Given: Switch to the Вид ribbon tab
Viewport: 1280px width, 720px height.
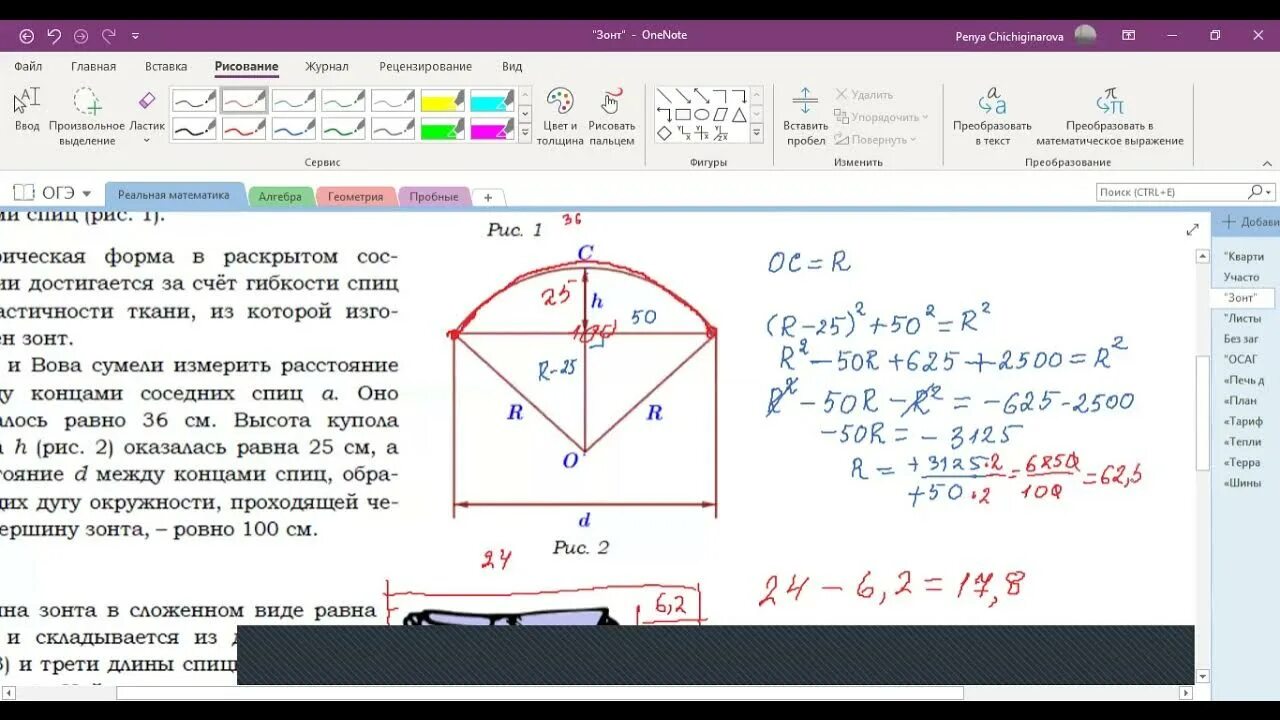Looking at the screenshot, I should click(x=512, y=67).
